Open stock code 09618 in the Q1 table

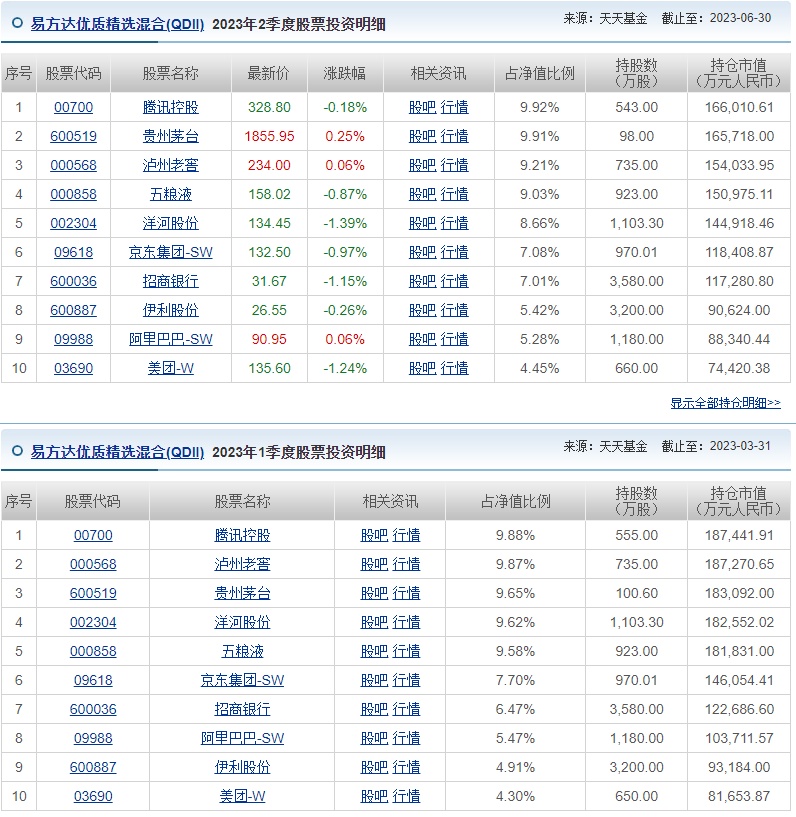click(x=93, y=680)
